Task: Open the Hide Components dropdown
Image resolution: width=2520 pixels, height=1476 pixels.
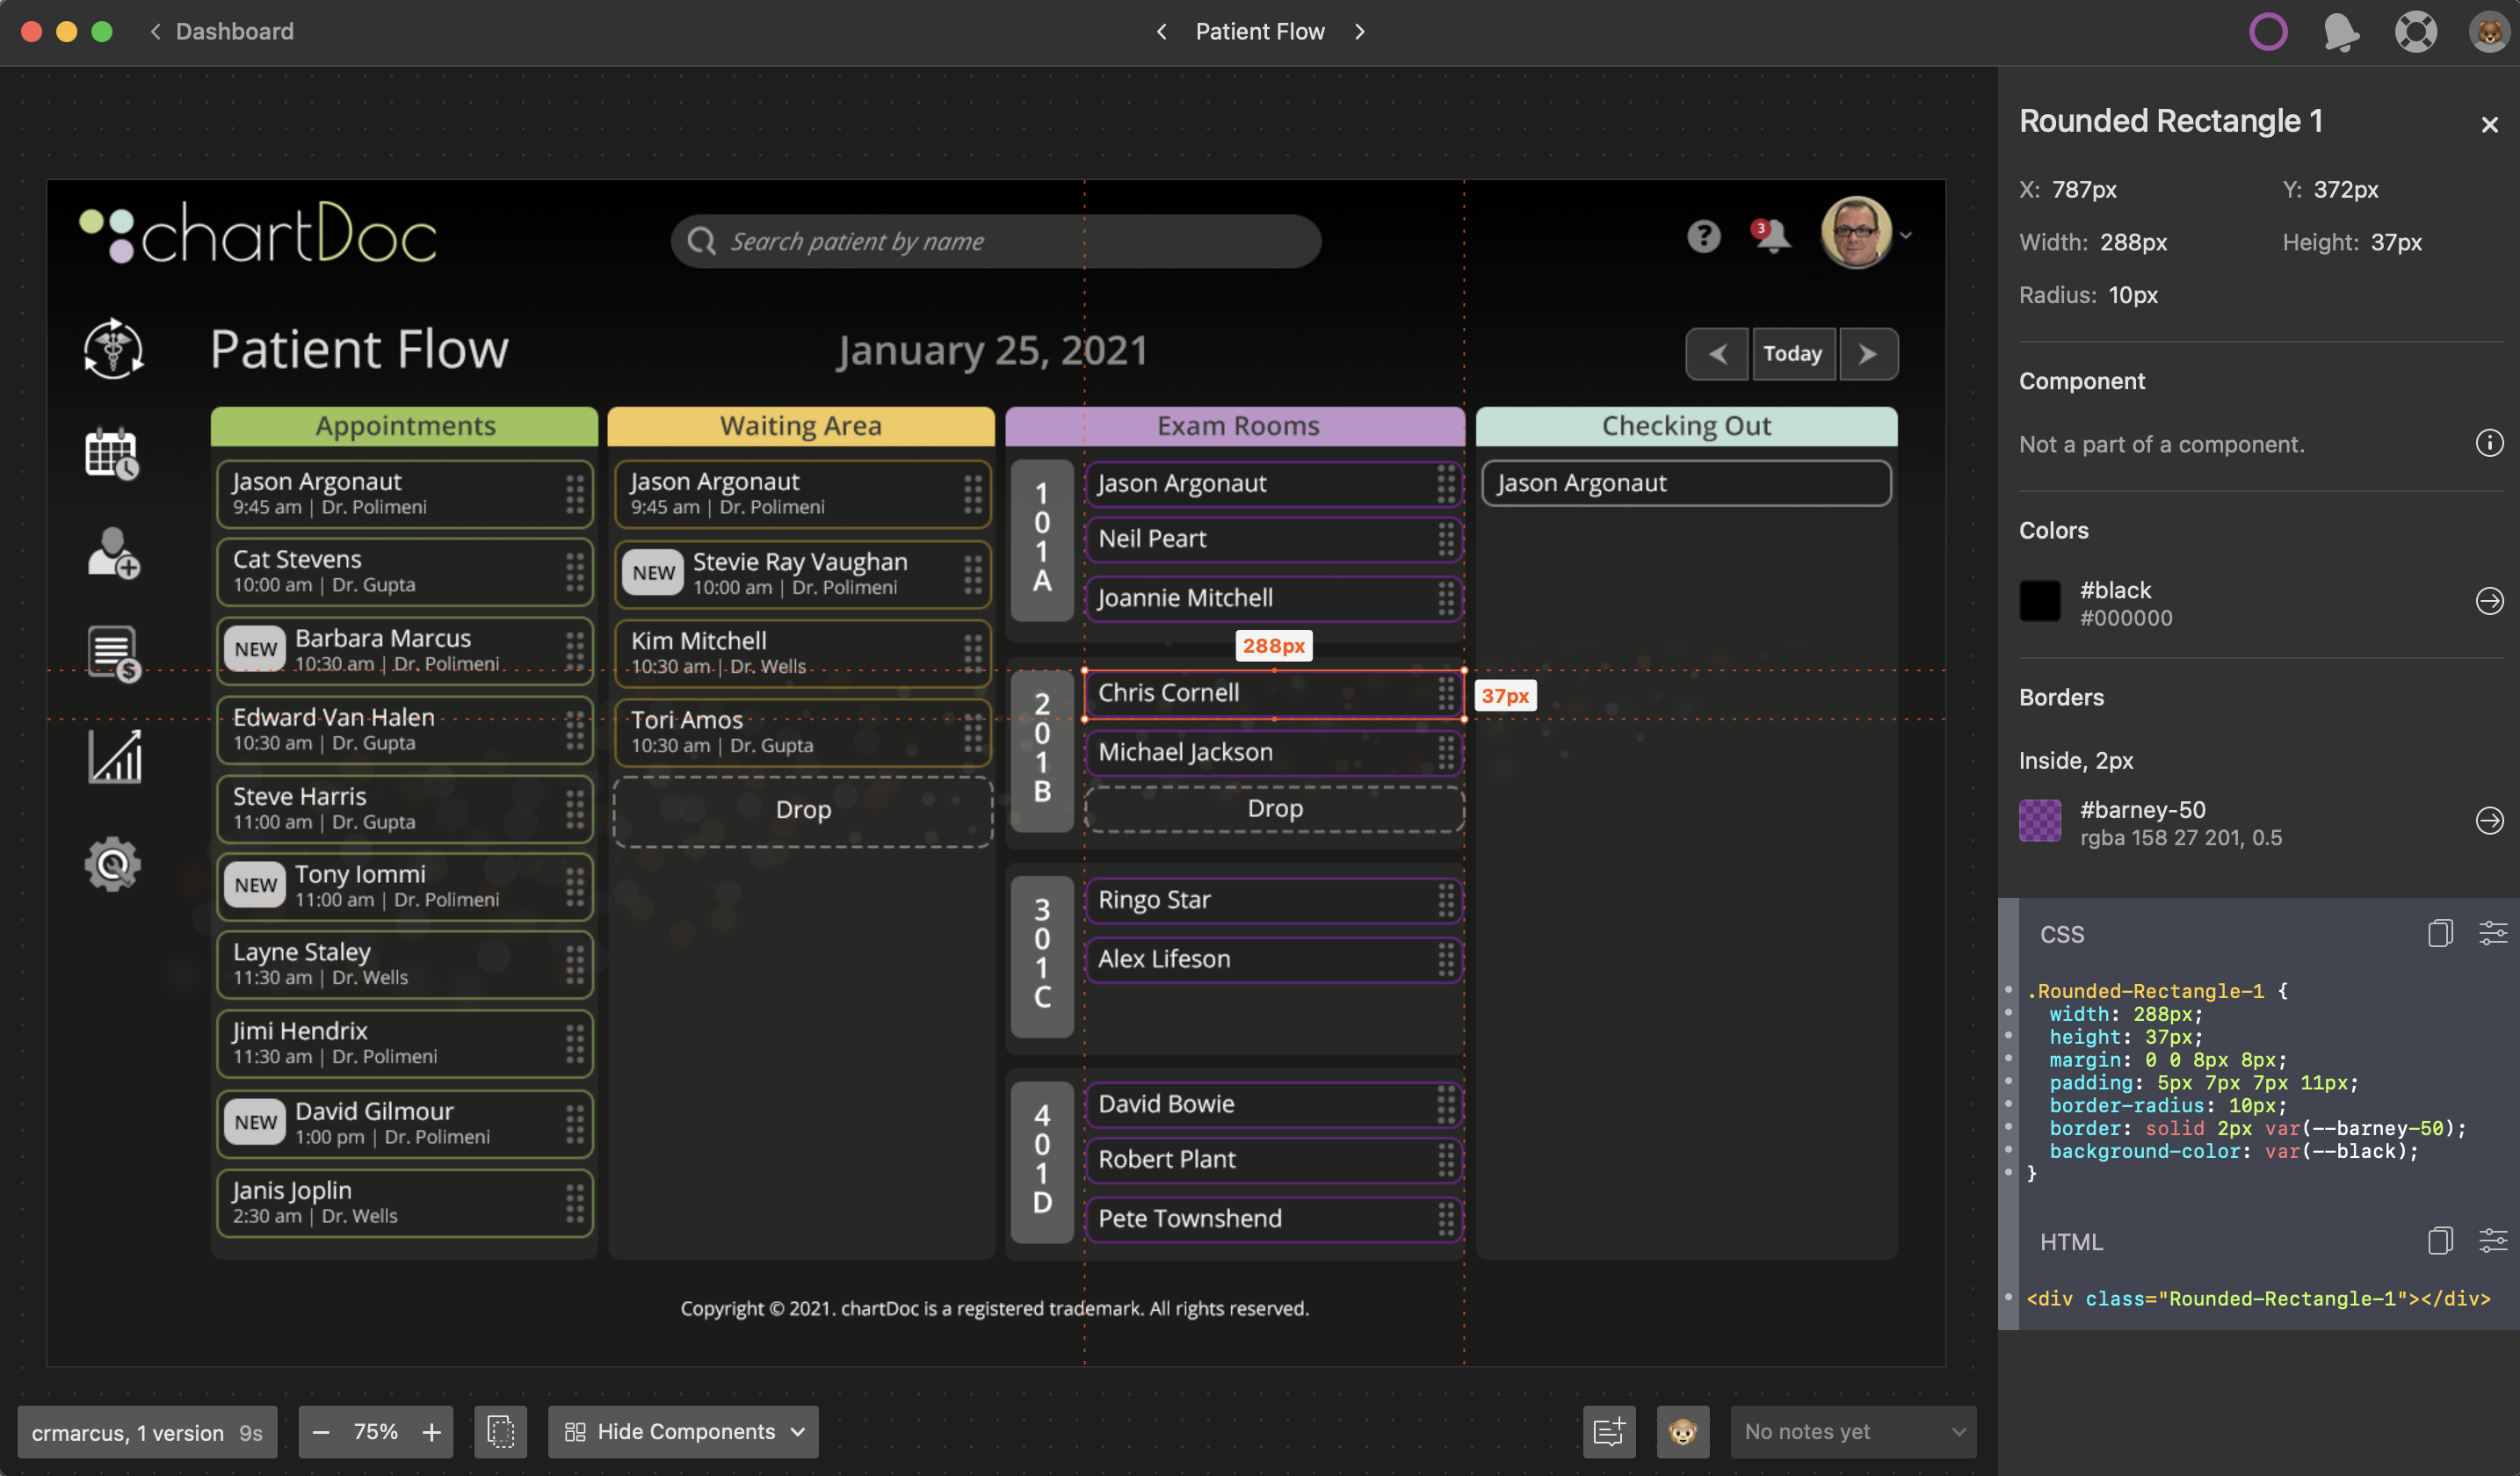Action: [x=683, y=1432]
